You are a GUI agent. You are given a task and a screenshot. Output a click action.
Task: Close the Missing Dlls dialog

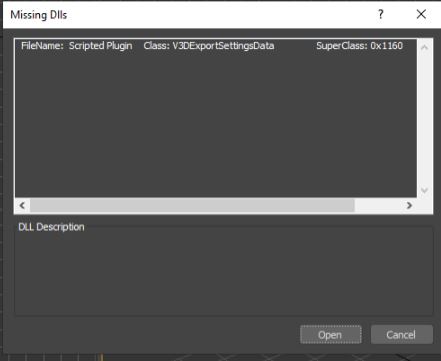pyautogui.click(x=421, y=14)
